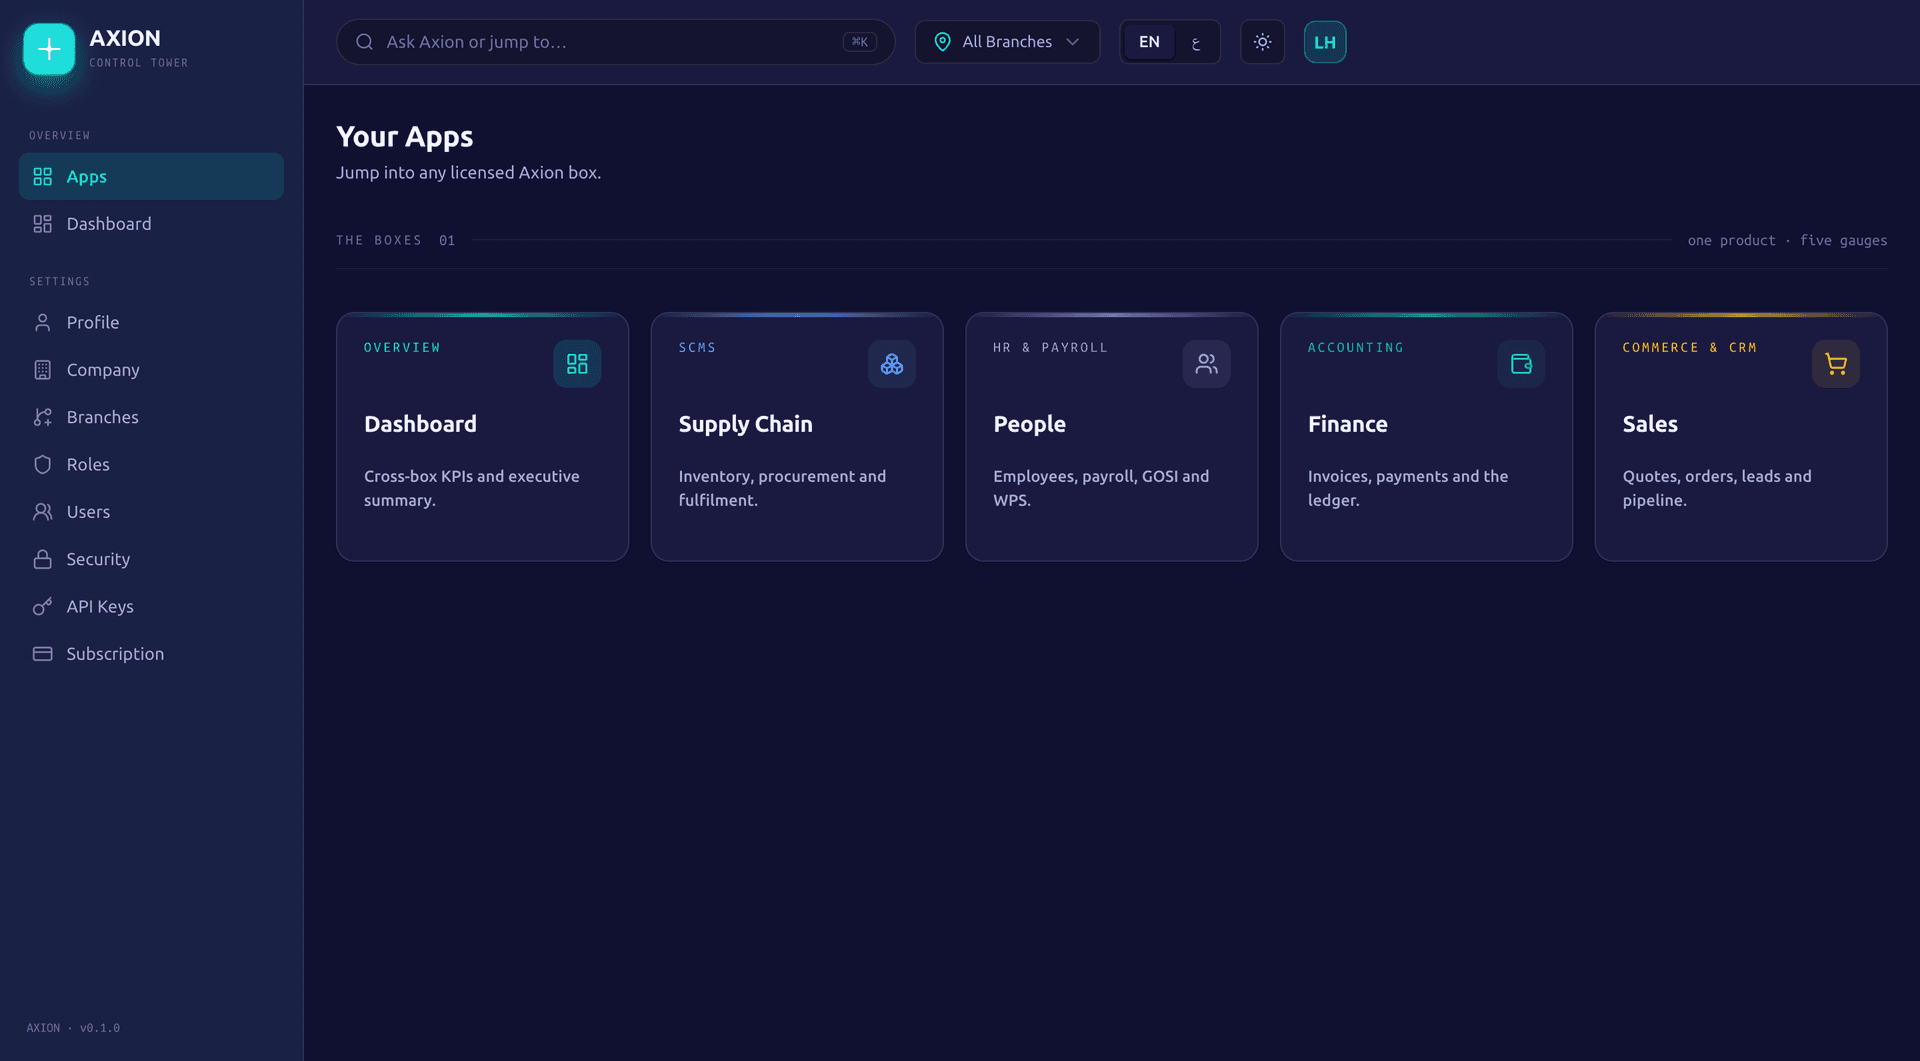
Task: Switch language to Arabic
Action: [1196, 42]
